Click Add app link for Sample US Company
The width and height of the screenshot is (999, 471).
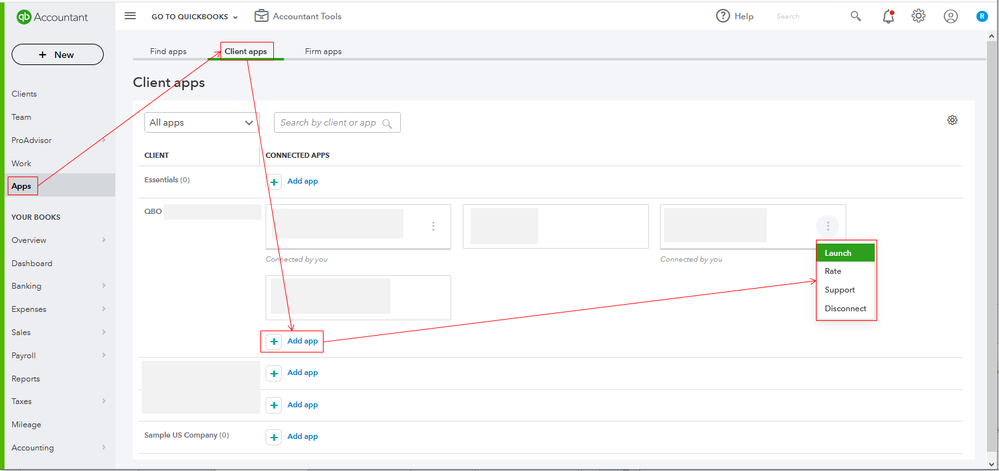coord(302,437)
